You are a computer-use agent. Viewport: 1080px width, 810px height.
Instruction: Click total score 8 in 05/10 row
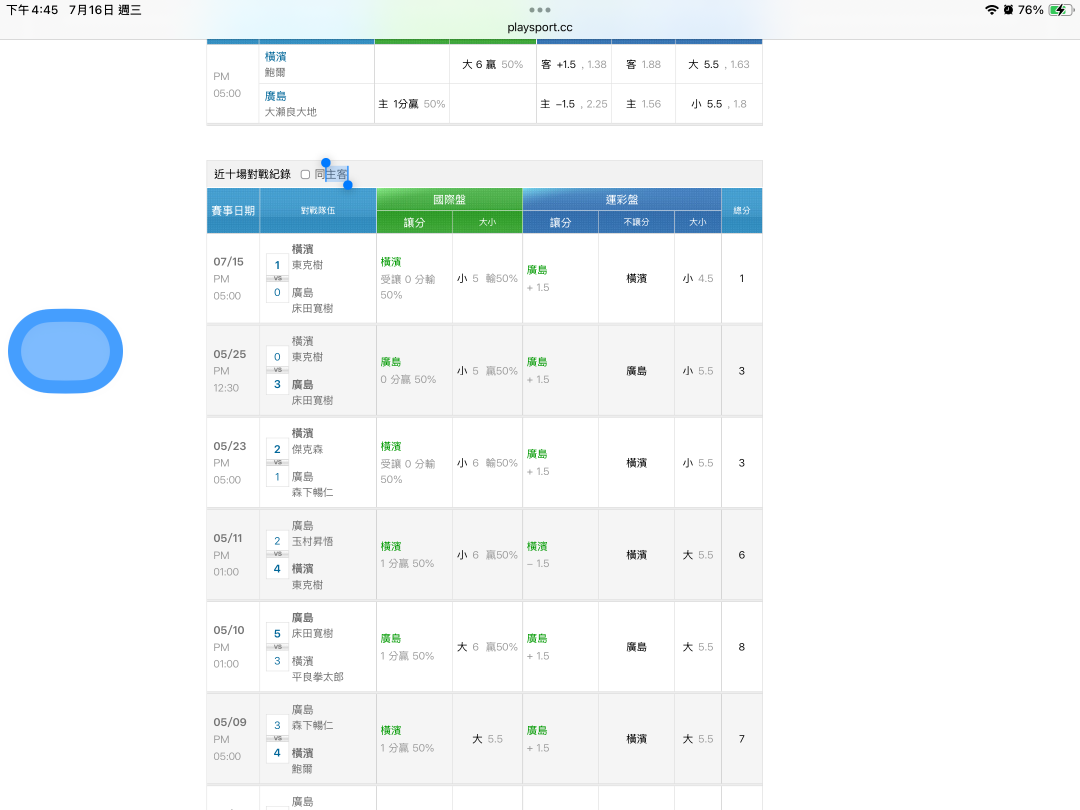click(742, 647)
